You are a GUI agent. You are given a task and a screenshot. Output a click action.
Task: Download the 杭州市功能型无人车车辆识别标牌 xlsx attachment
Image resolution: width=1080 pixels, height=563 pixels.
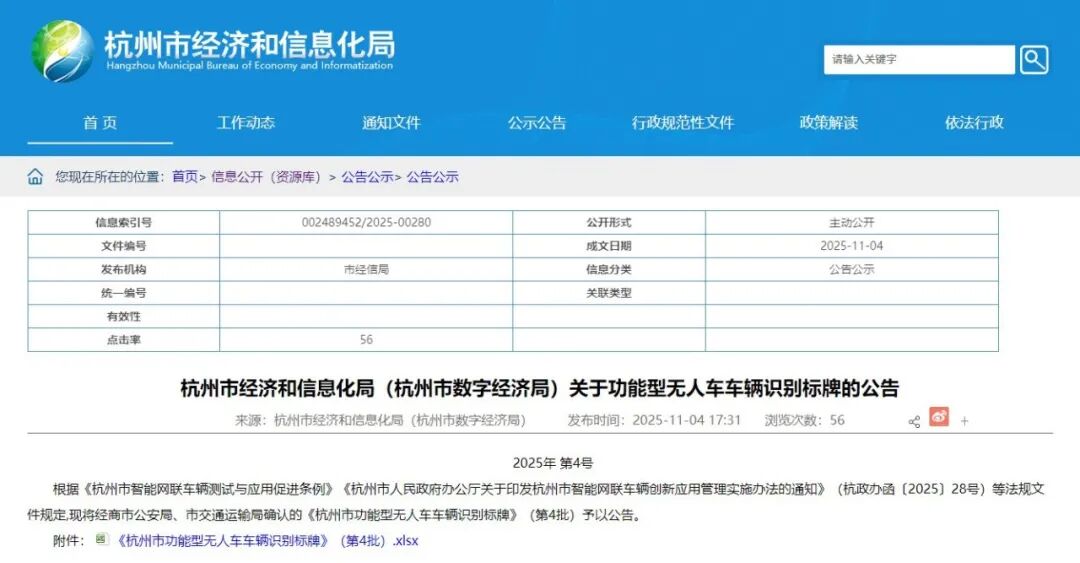(x=267, y=541)
